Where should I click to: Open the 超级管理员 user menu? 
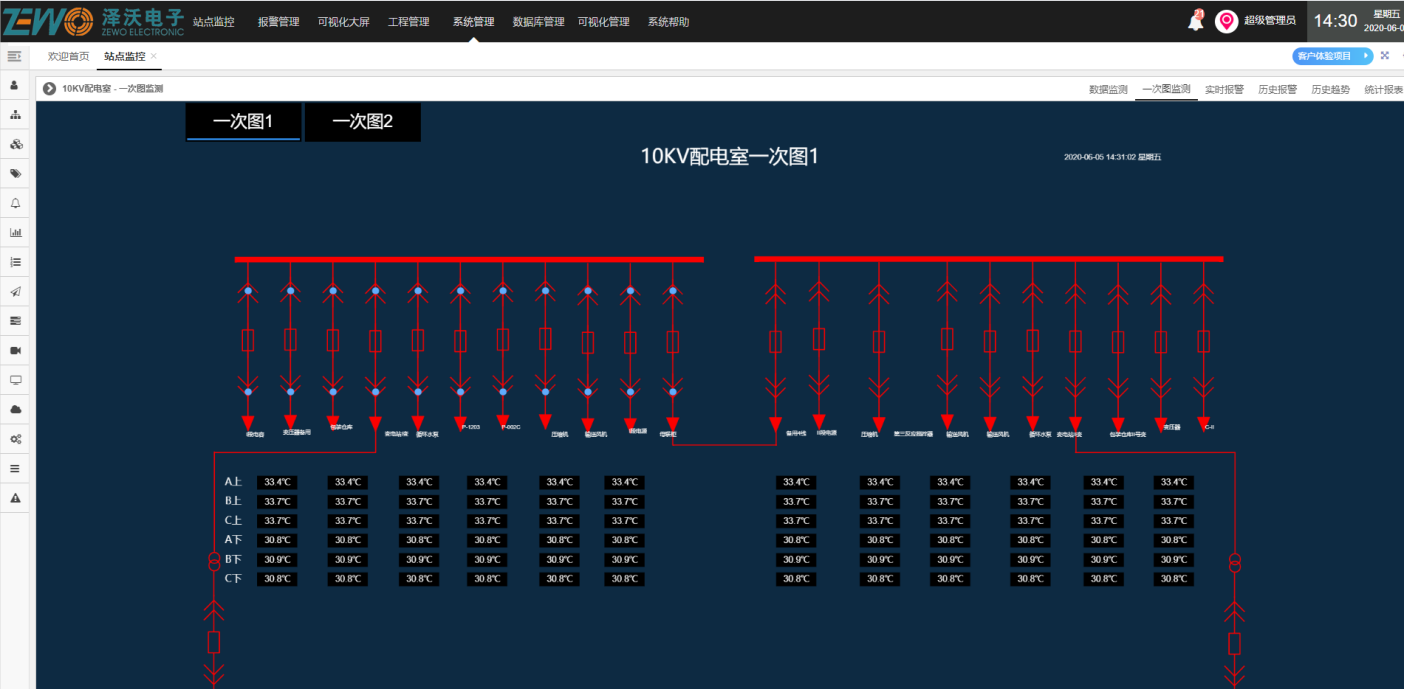click(1269, 21)
